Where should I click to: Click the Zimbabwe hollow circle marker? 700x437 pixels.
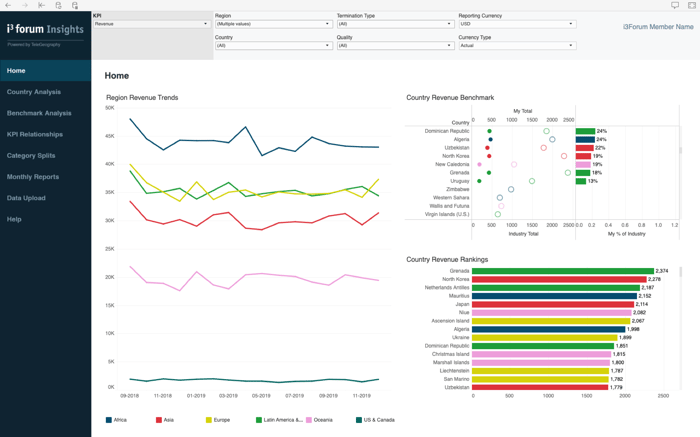click(x=511, y=189)
